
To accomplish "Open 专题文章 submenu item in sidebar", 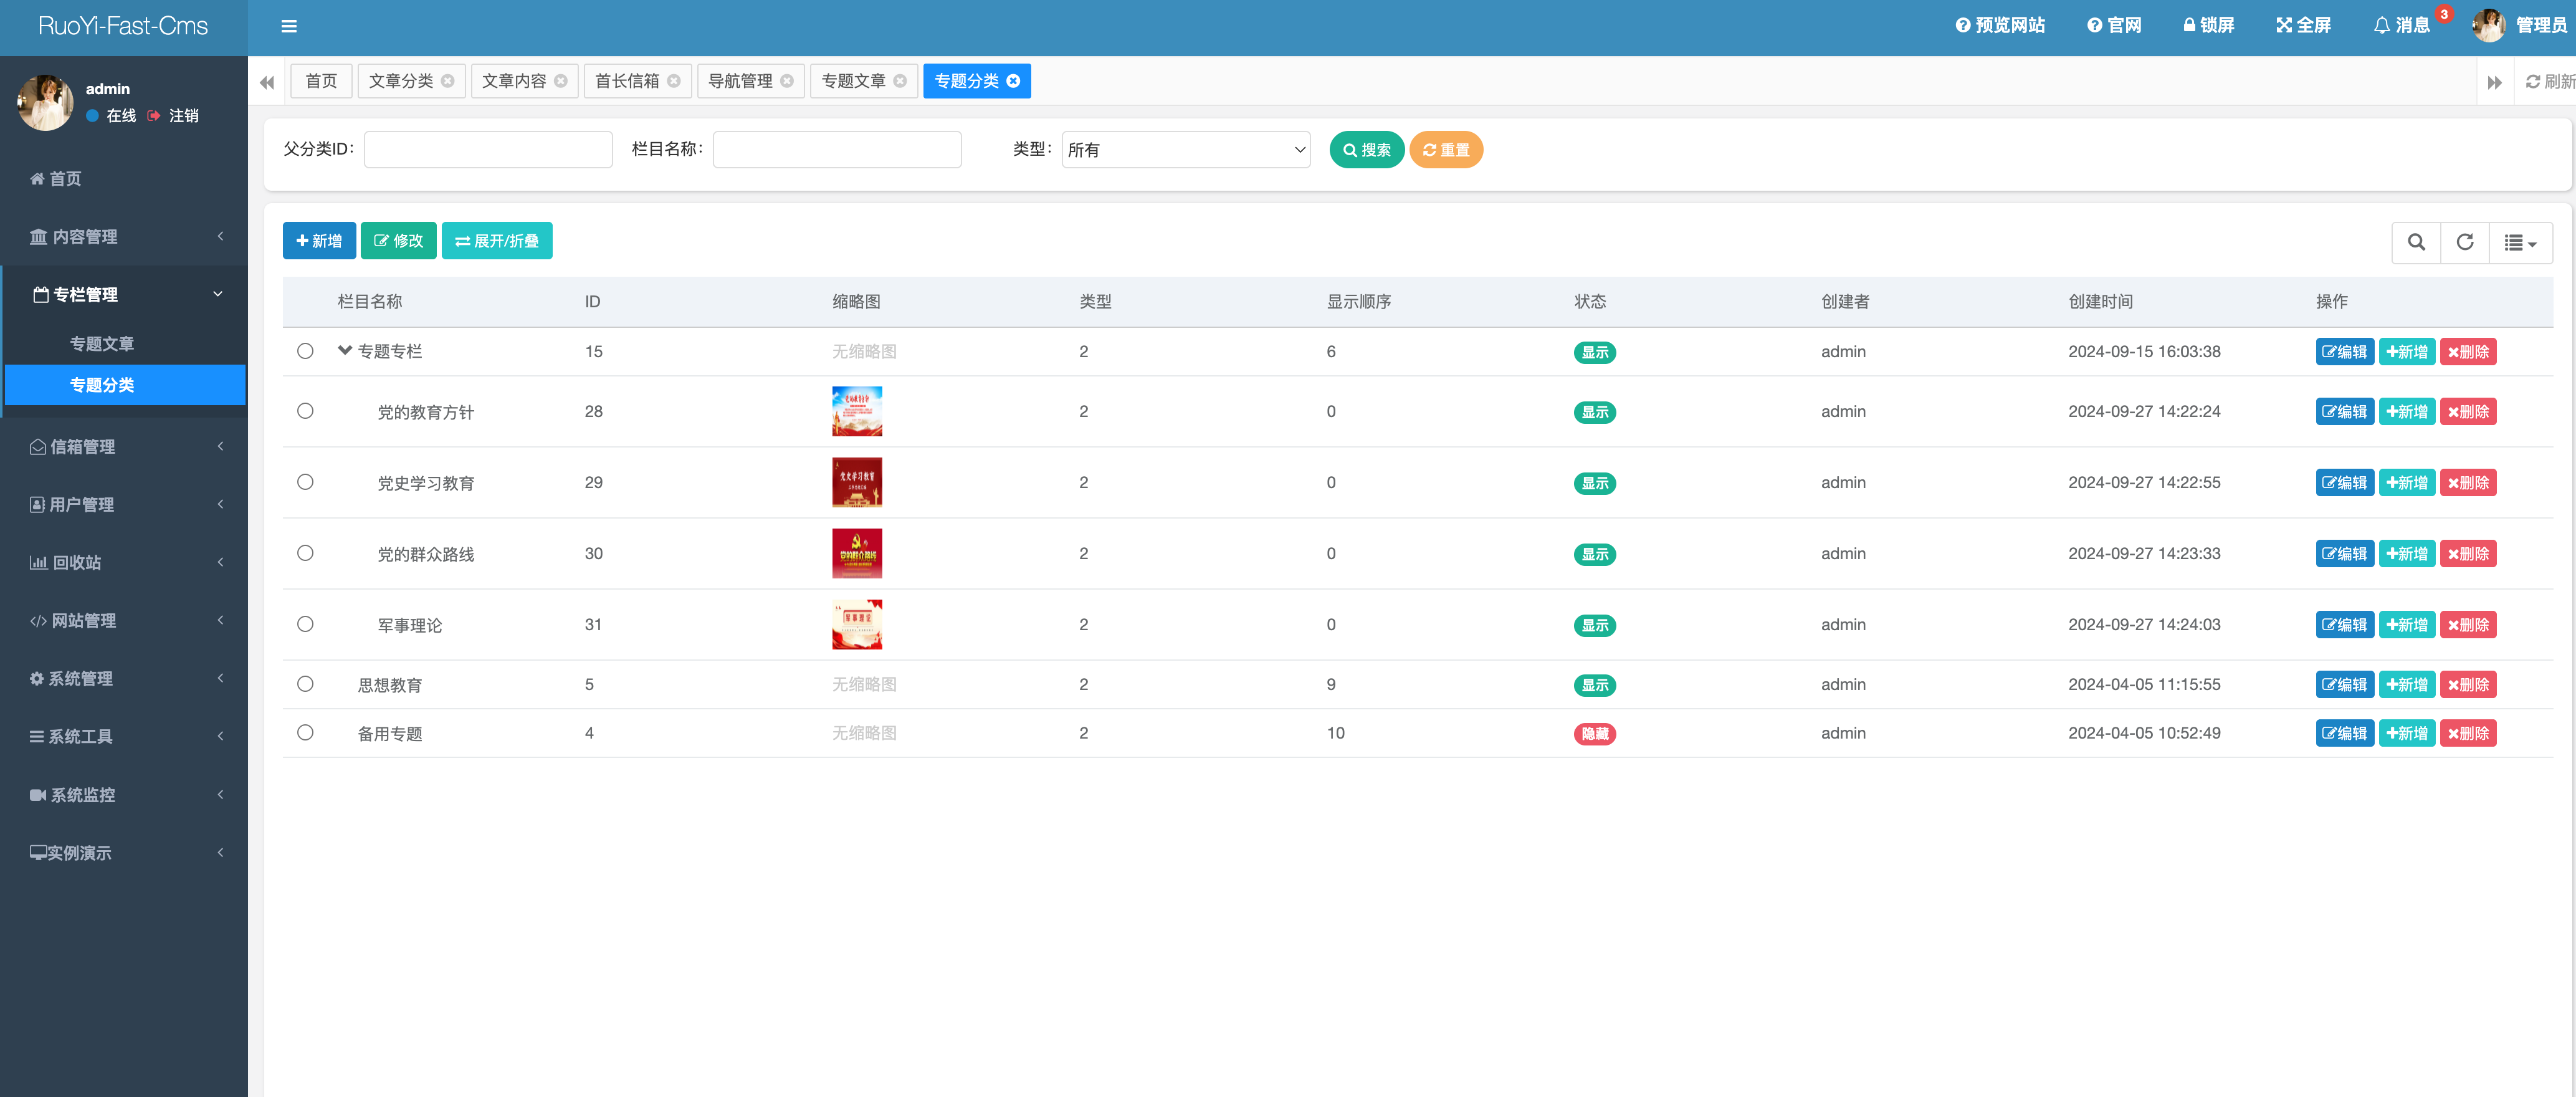I will pos(124,344).
